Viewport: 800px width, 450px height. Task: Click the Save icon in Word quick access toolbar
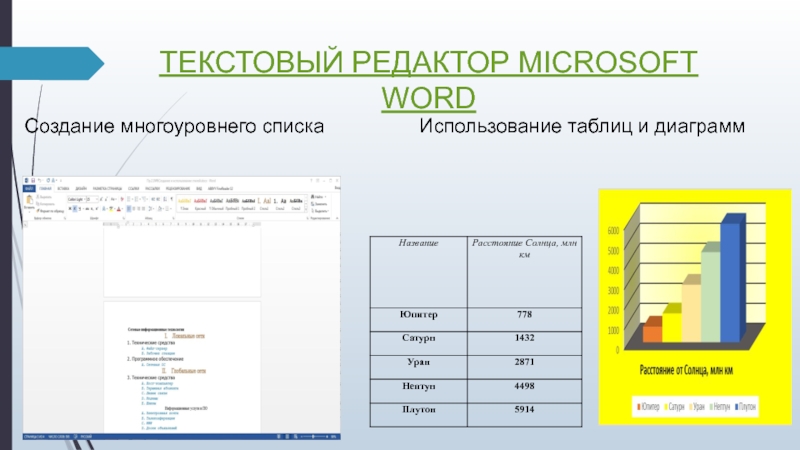(33, 180)
